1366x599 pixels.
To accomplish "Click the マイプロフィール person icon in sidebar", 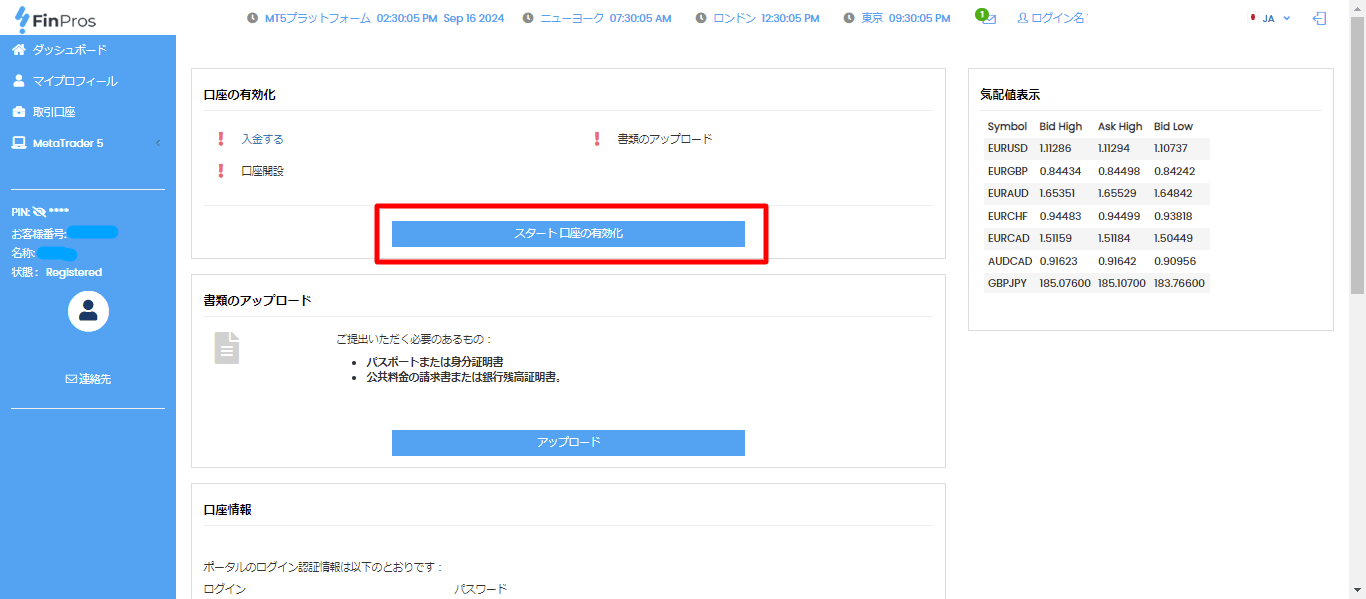I will (20, 80).
